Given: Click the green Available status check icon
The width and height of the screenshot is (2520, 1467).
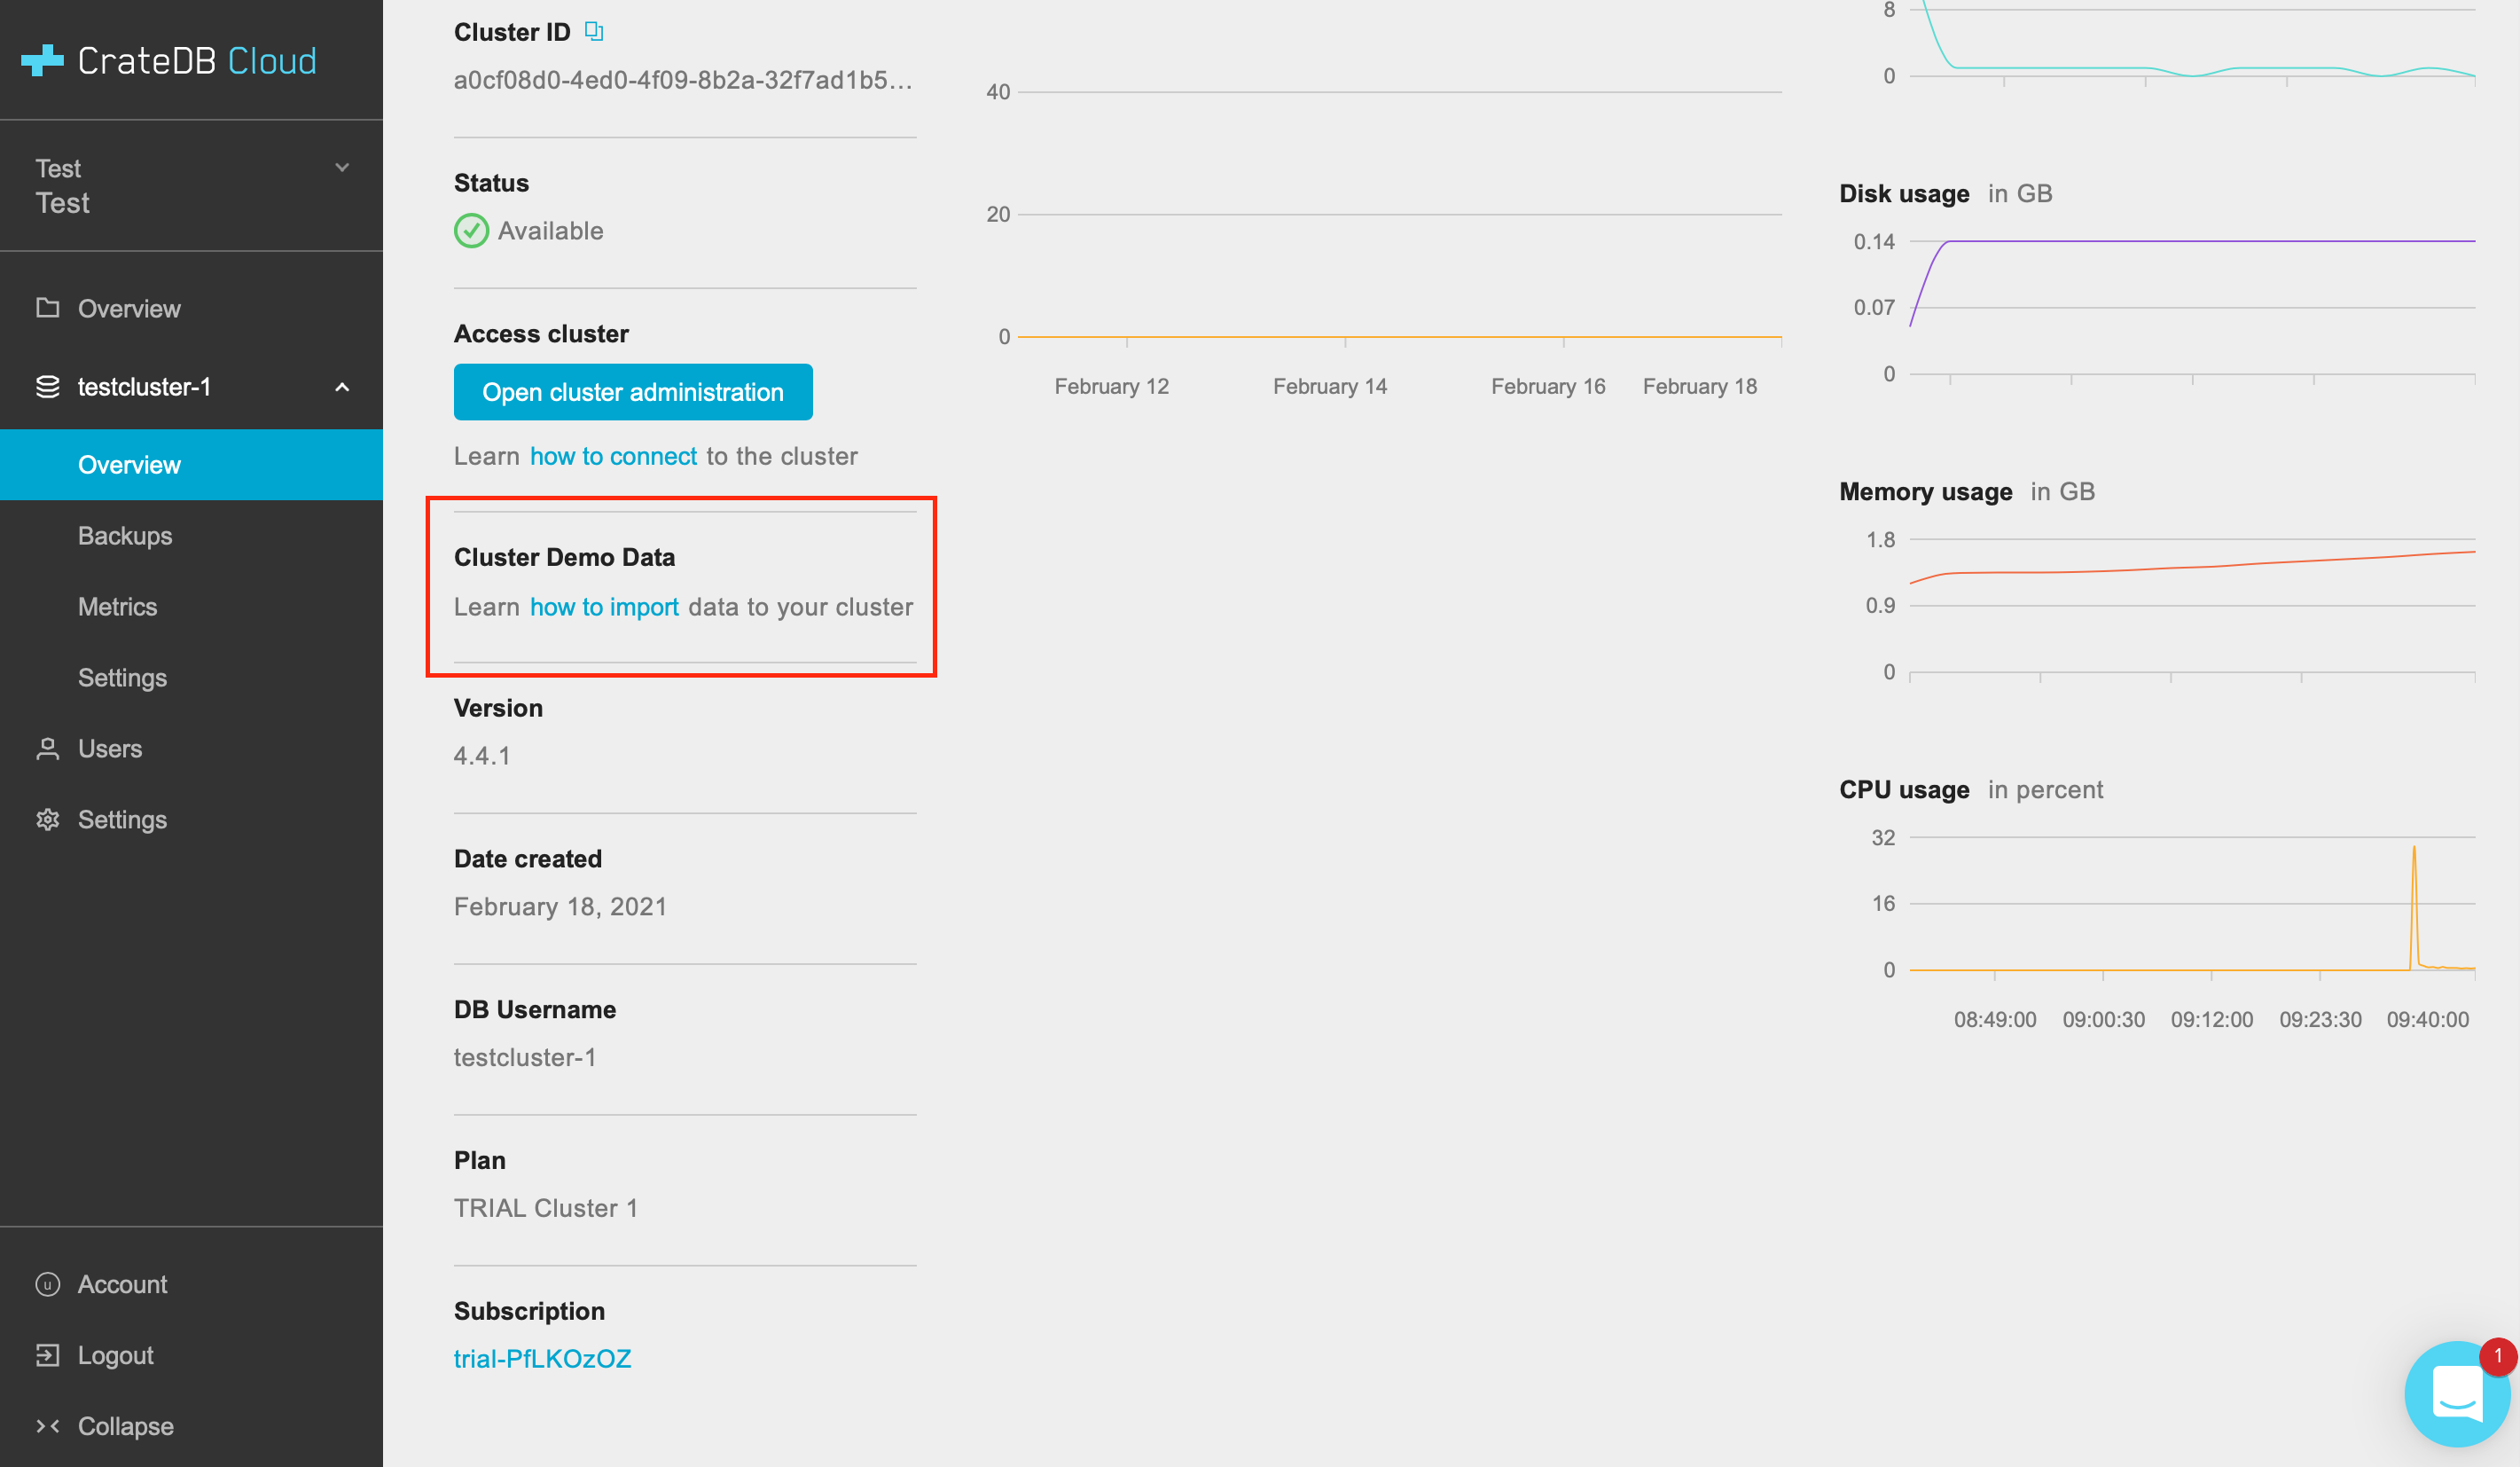Looking at the screenshot, I should click(471, 231).
